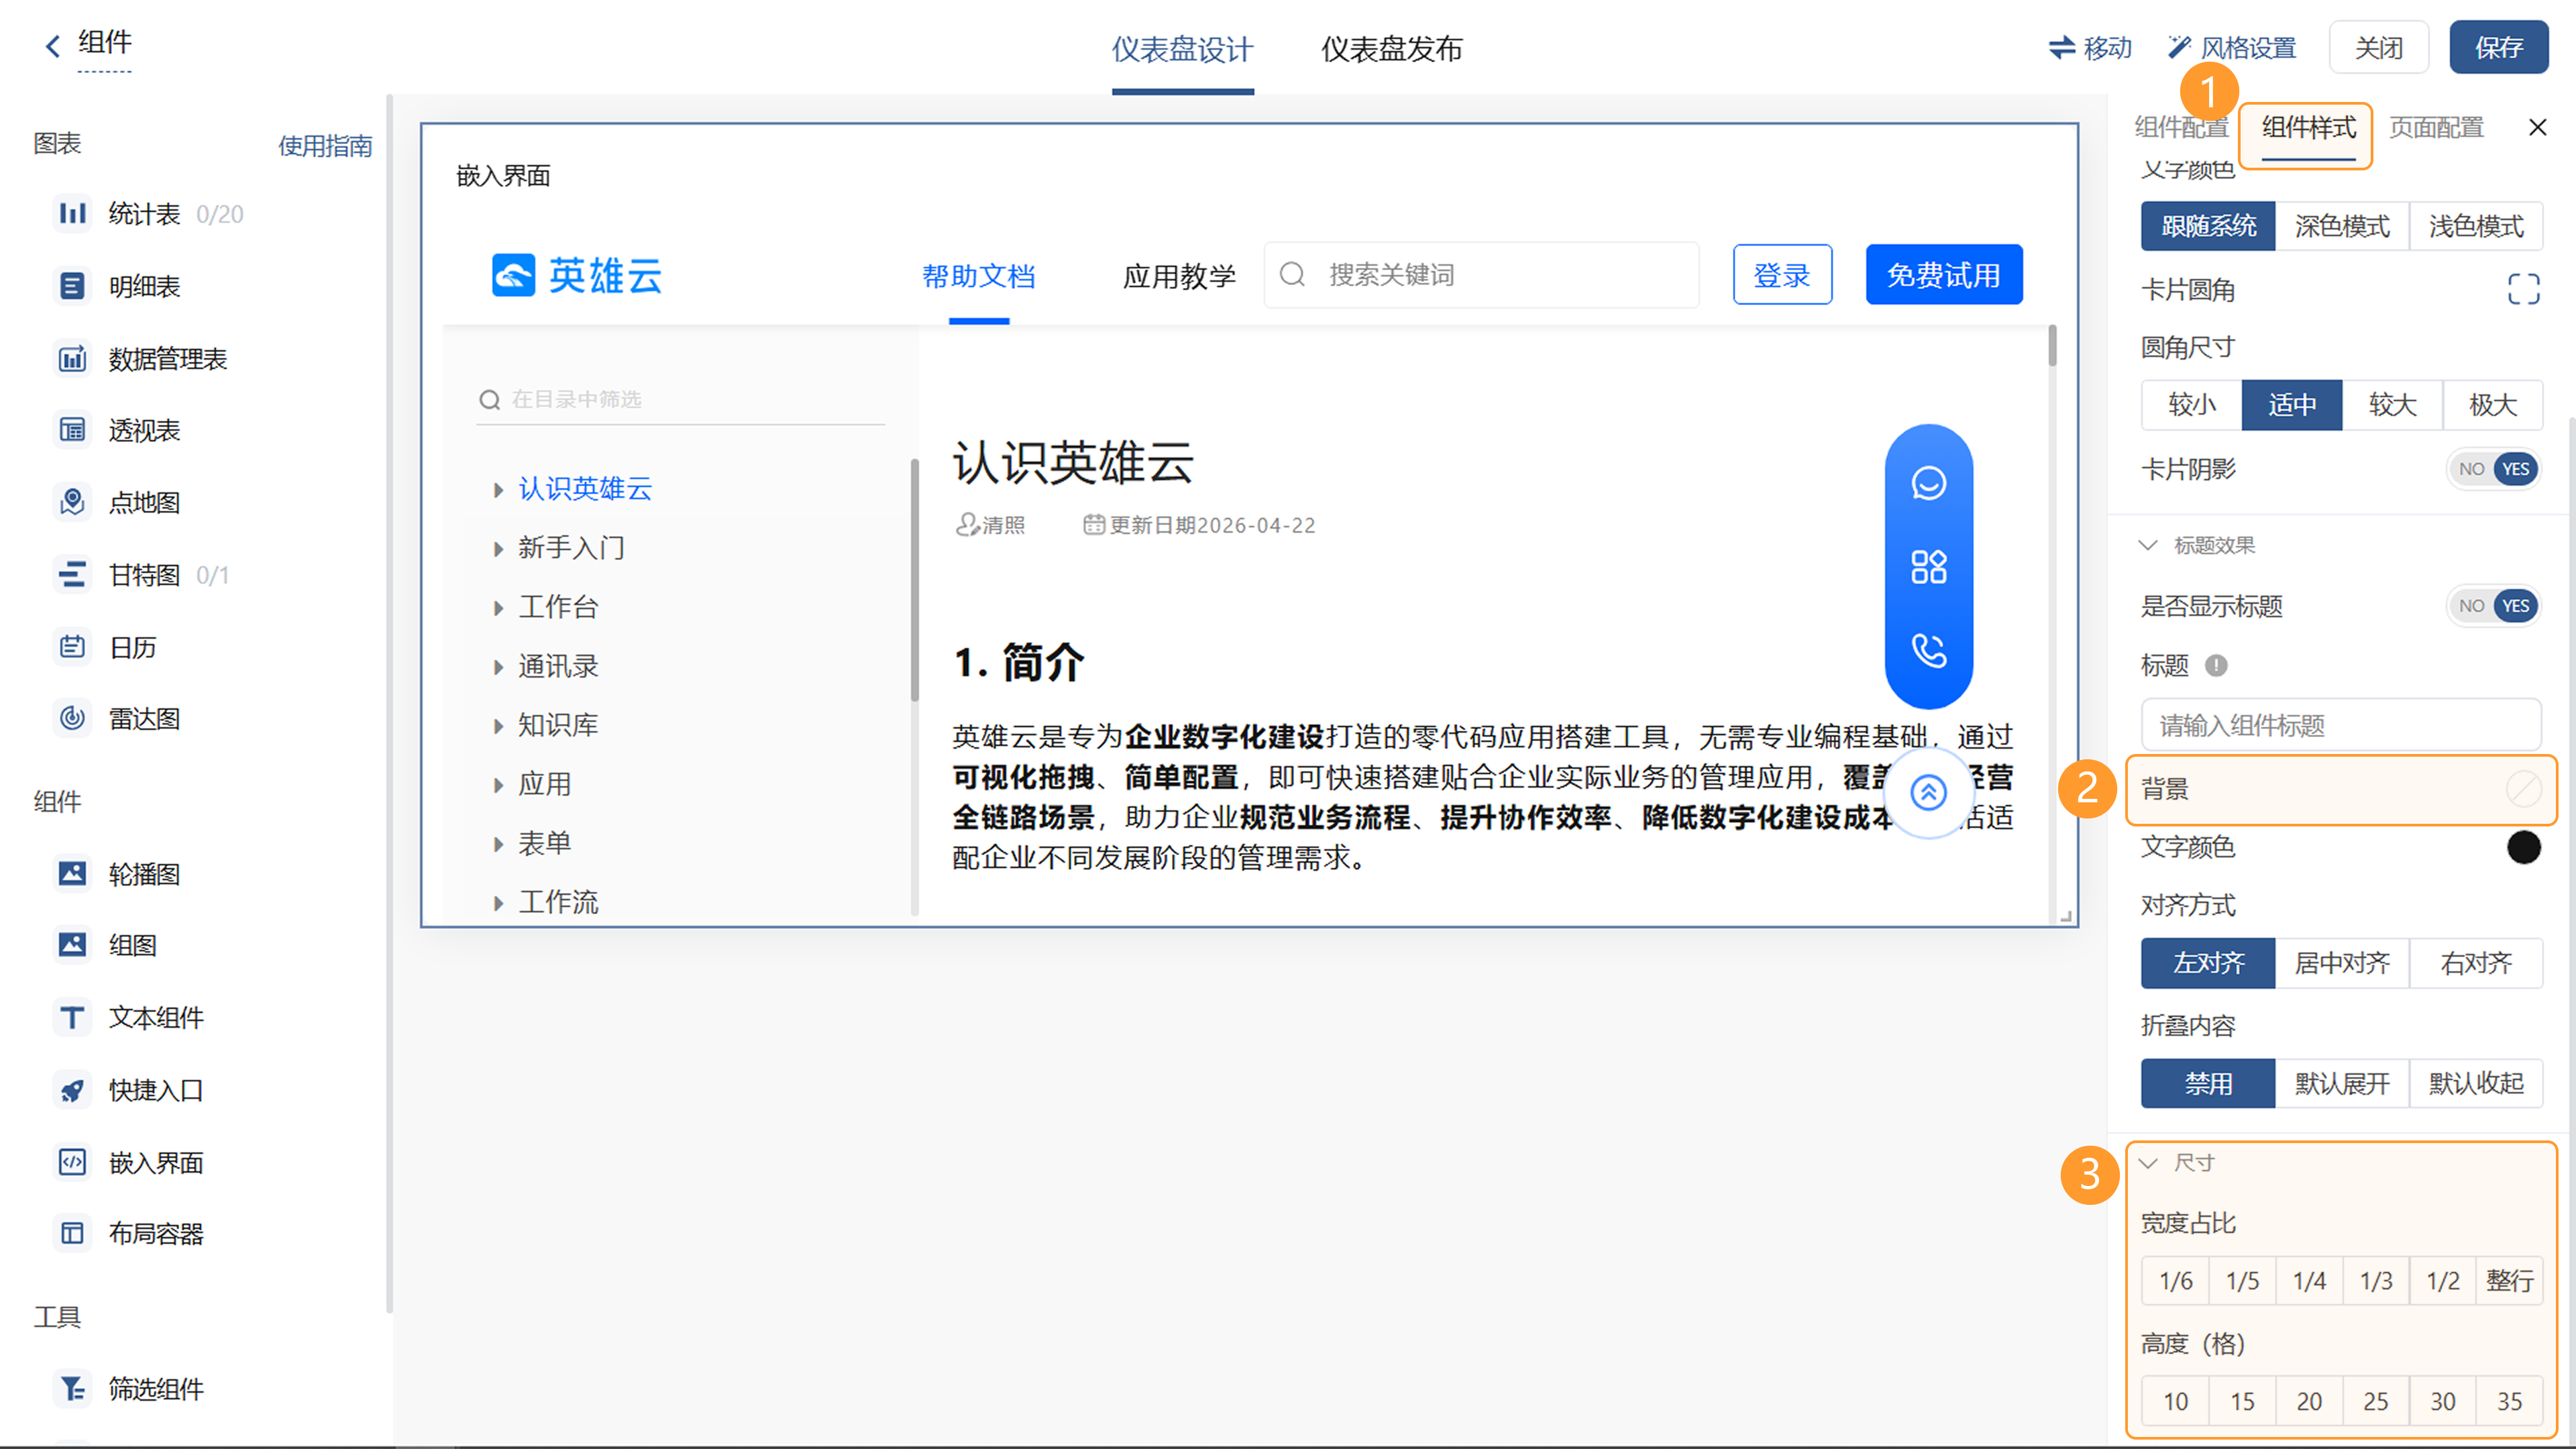Image resolution: width=2576 pixels, height=1449 pixels.
Task: Click the 搜索关键词 search box
Action: 1481,275
